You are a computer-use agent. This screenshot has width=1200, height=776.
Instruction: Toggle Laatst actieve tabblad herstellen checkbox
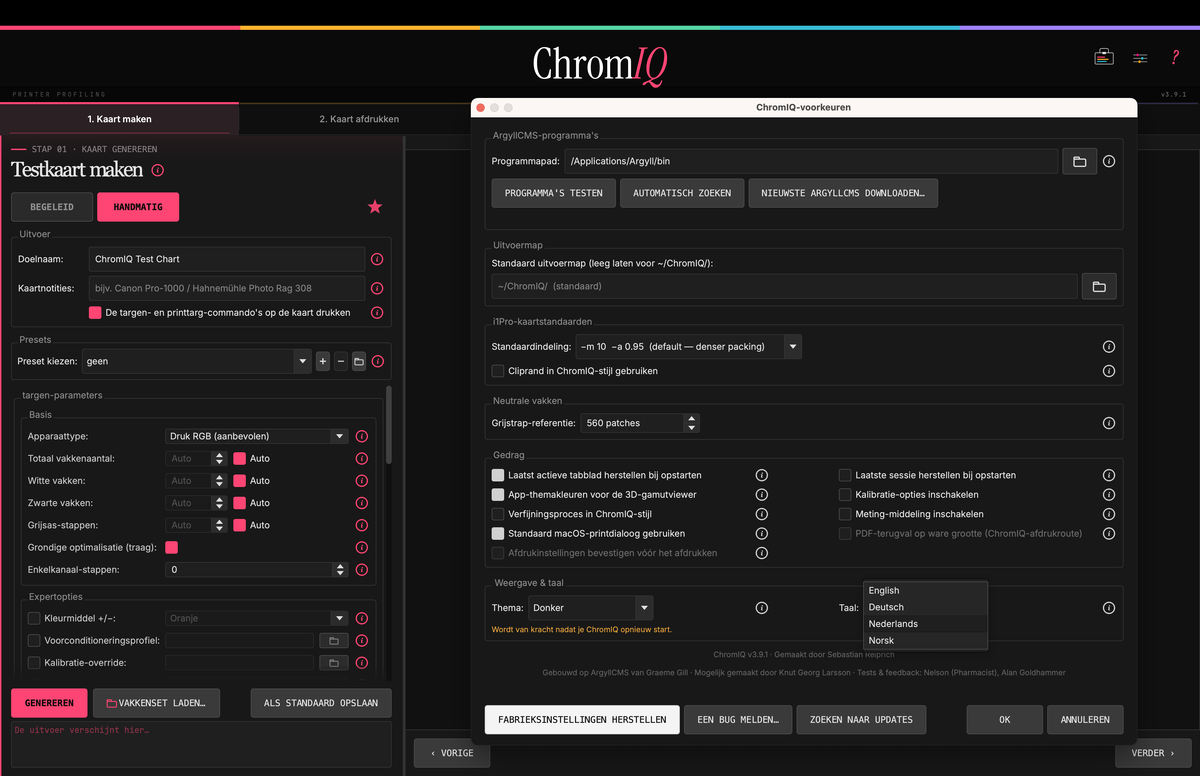(x=498, y=475)
